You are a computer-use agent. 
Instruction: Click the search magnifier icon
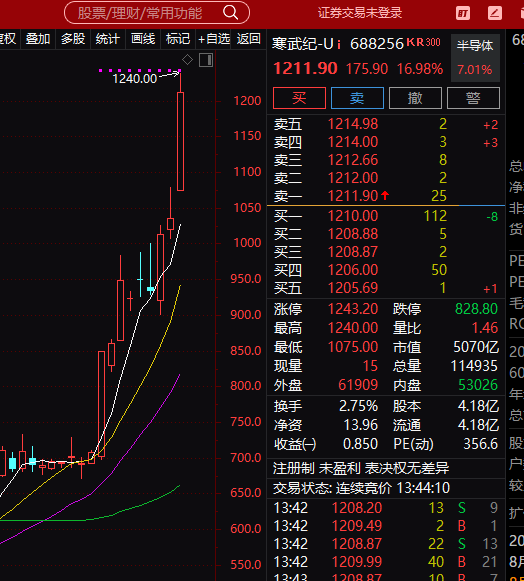coord(231,13)
